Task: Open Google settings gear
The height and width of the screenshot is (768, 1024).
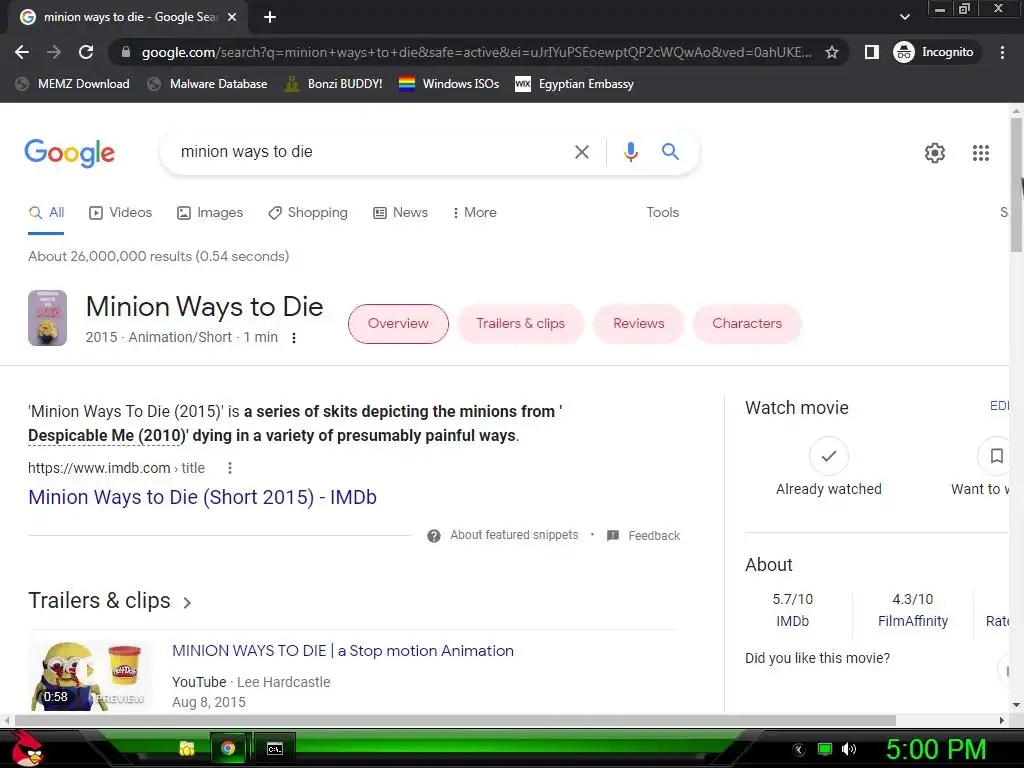Action: click(935, 153)
